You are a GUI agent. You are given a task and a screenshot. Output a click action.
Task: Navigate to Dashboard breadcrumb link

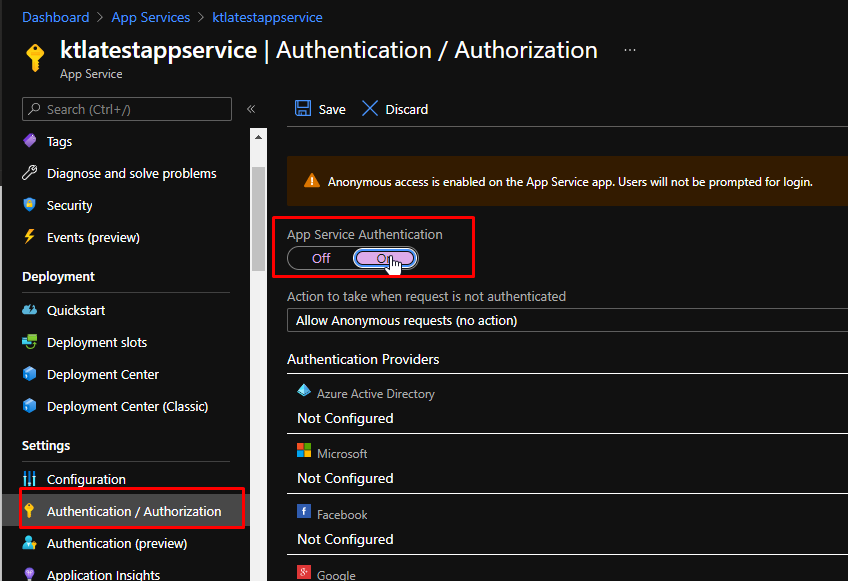(56, 17)
